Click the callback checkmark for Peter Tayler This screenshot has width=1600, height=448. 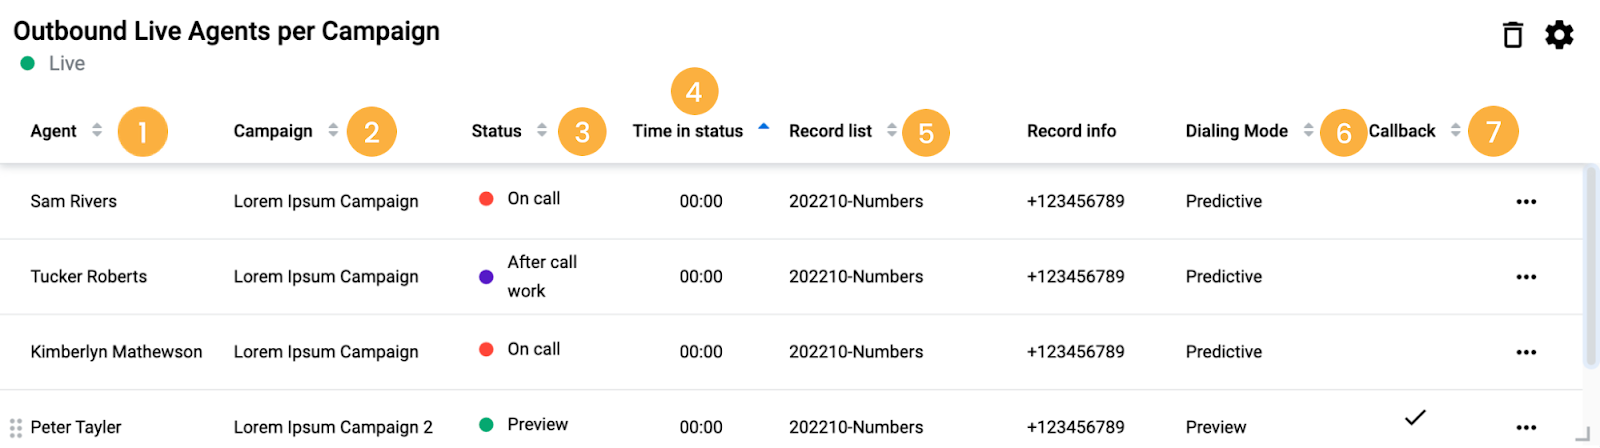1415,417
